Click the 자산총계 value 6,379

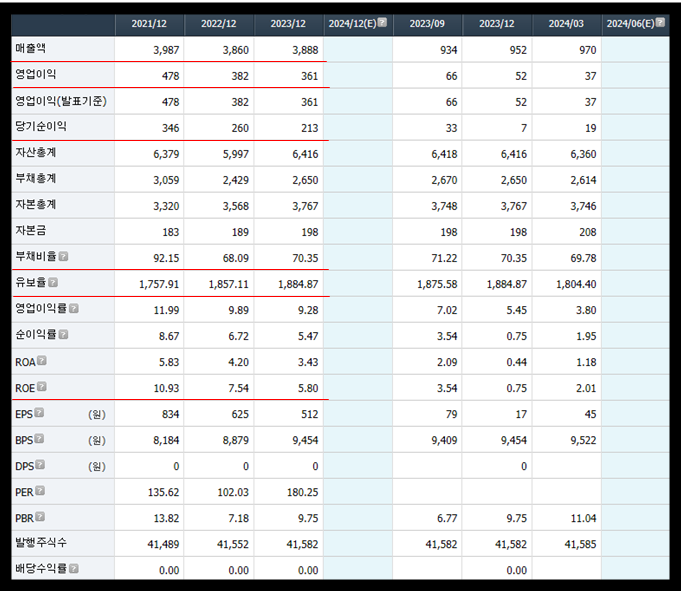point(166,155)
